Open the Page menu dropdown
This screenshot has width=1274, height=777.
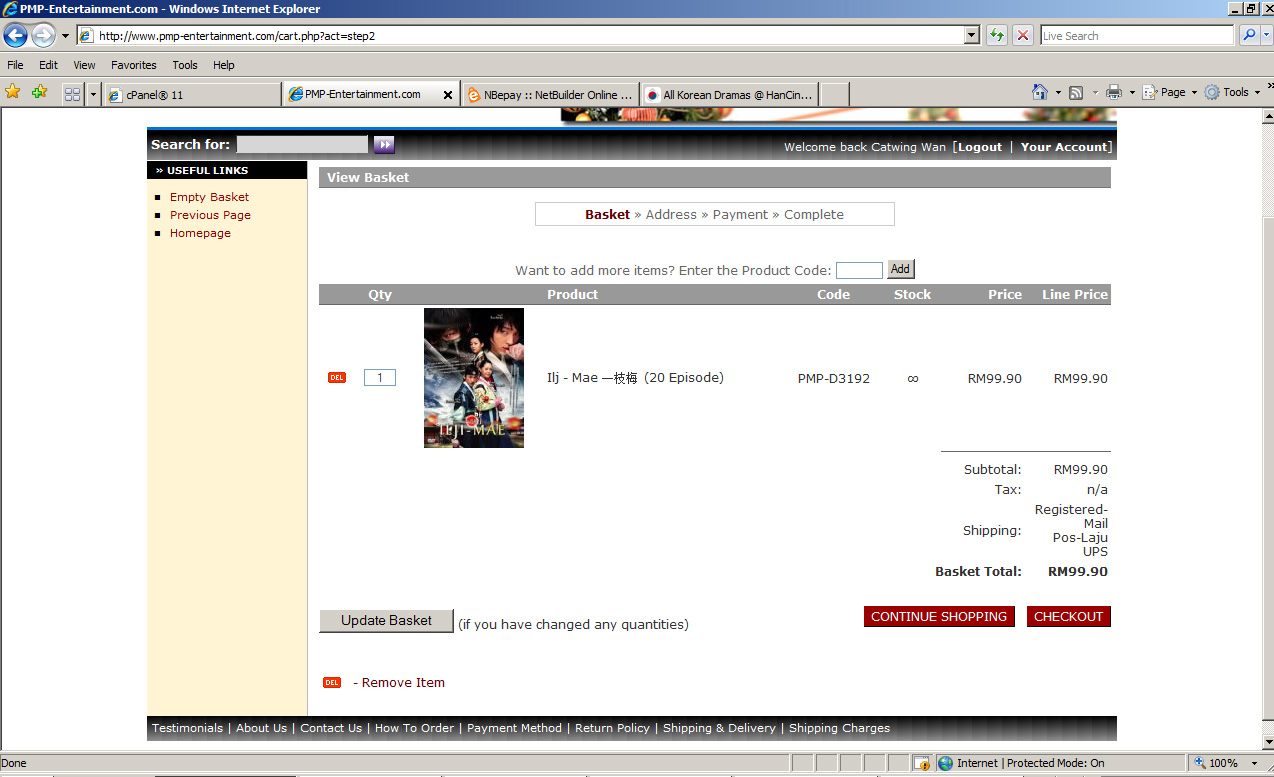(x=1172, y=92)
